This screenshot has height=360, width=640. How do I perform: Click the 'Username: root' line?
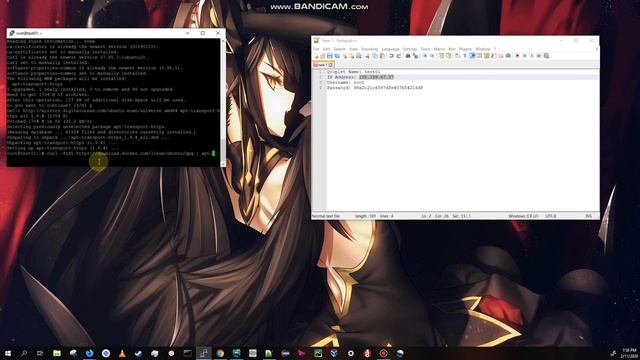pyautogui.click(x=345, y=82)
